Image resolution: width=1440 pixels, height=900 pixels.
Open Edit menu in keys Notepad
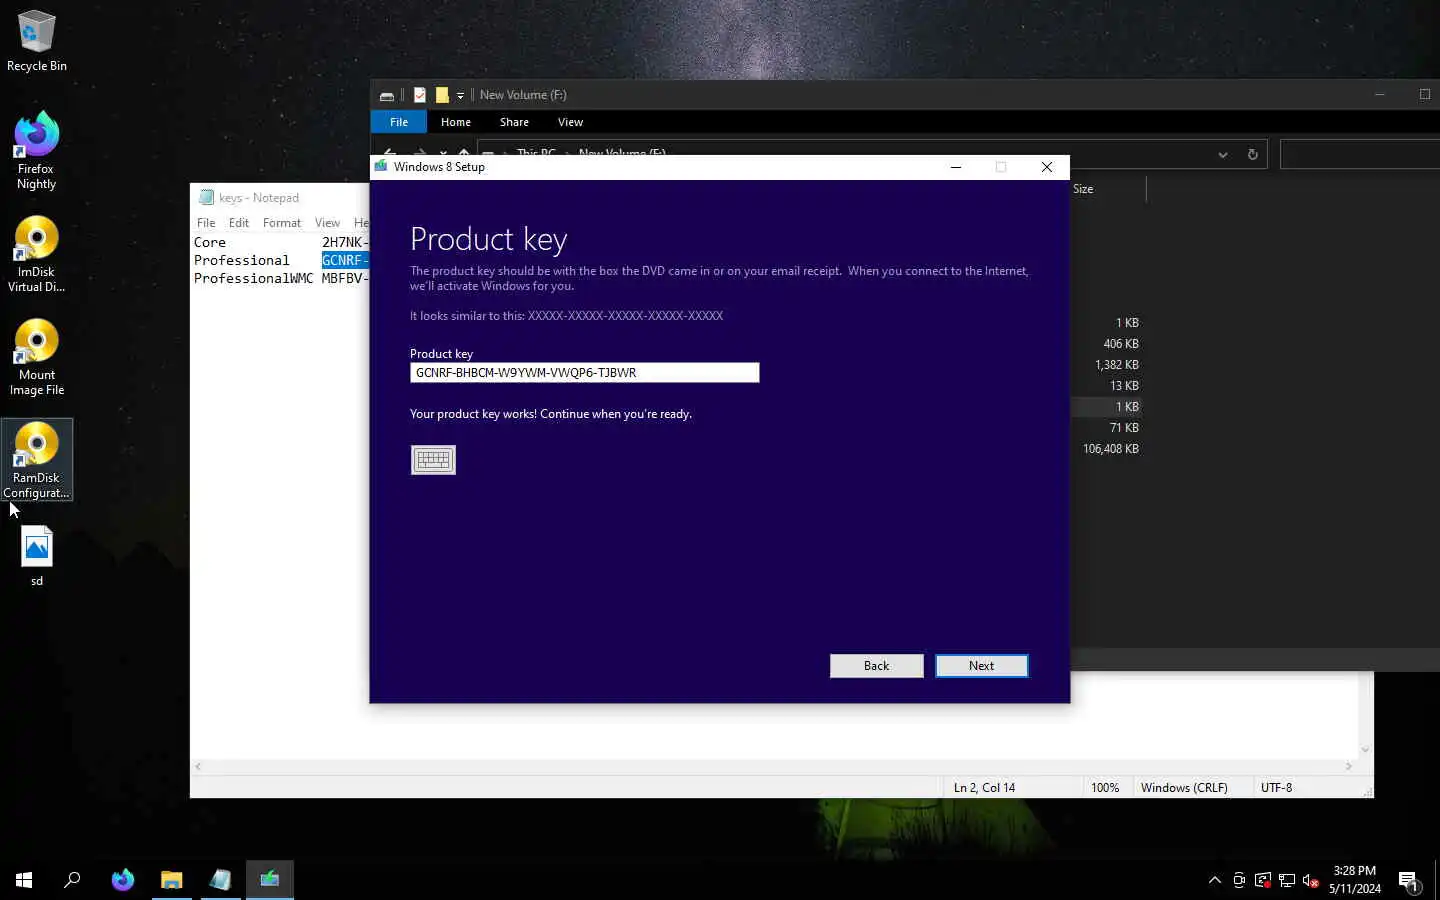pyautogui.click(x=238, y=223)
